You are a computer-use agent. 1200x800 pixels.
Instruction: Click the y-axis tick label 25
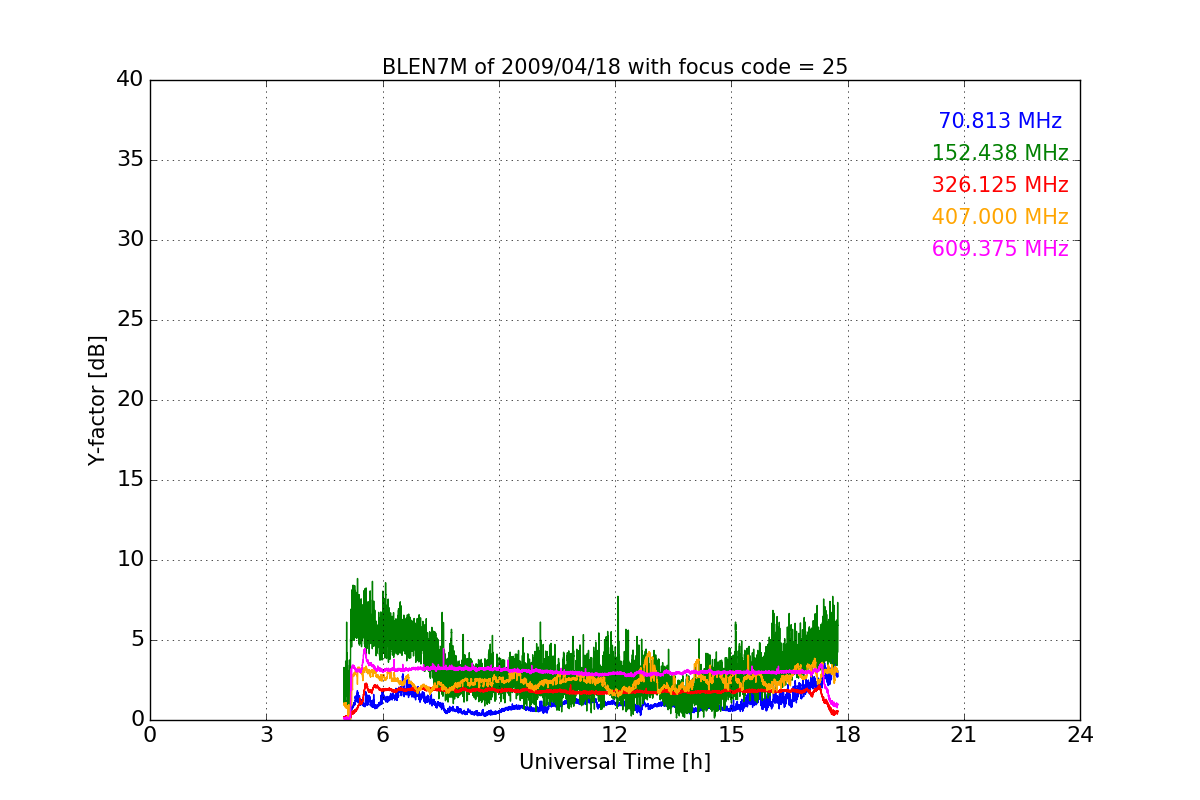(130, 320)
